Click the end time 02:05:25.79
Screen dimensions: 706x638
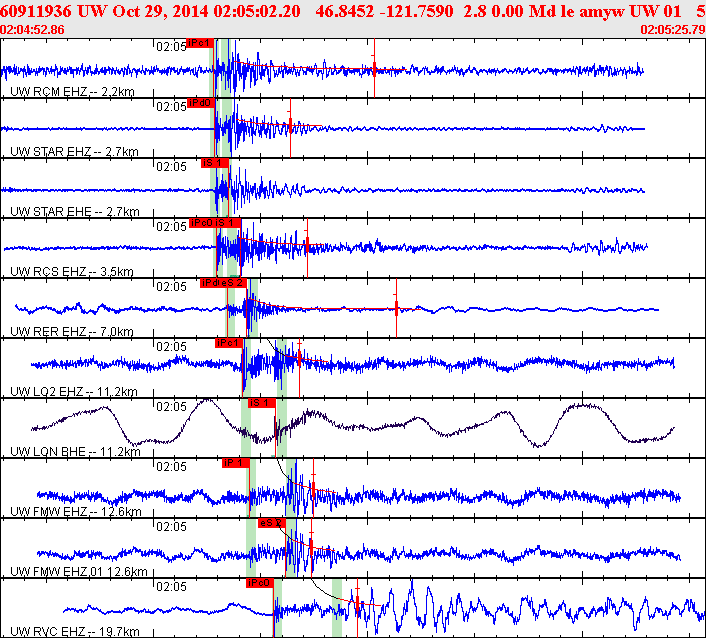(x=673, y=30)
